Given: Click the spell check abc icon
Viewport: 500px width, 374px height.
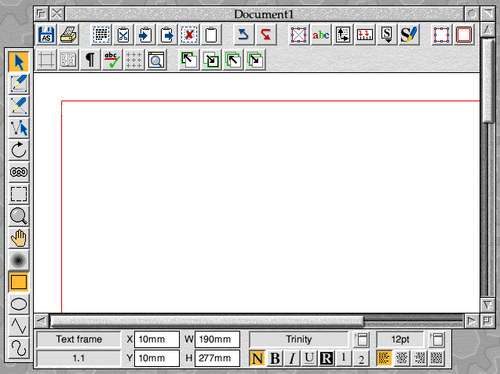Looking at the screenshot, I should pos(112,60).
